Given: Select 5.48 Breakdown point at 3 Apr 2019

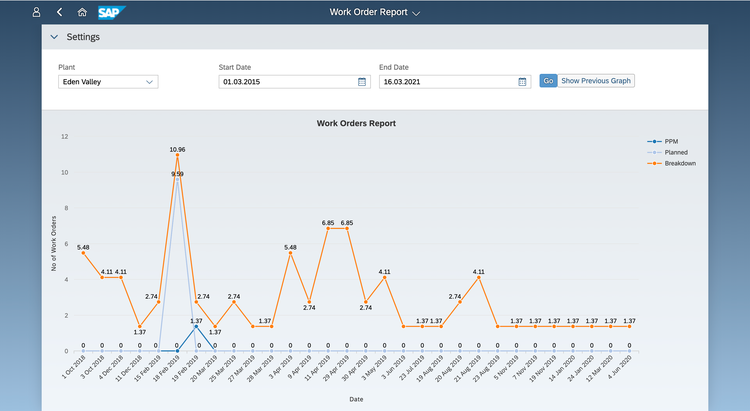Looking at the screenshot, I should click(x=290, y=253).
